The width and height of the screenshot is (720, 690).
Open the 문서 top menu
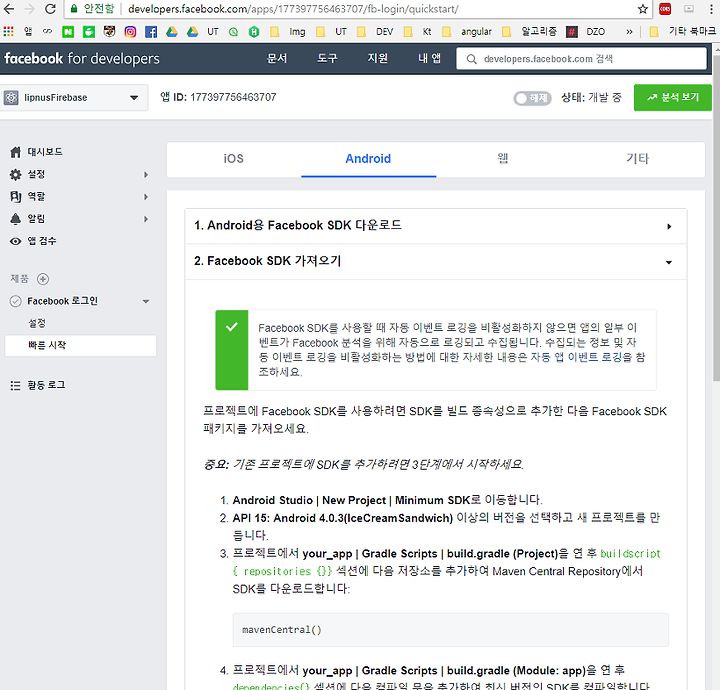tap(277, 58)
